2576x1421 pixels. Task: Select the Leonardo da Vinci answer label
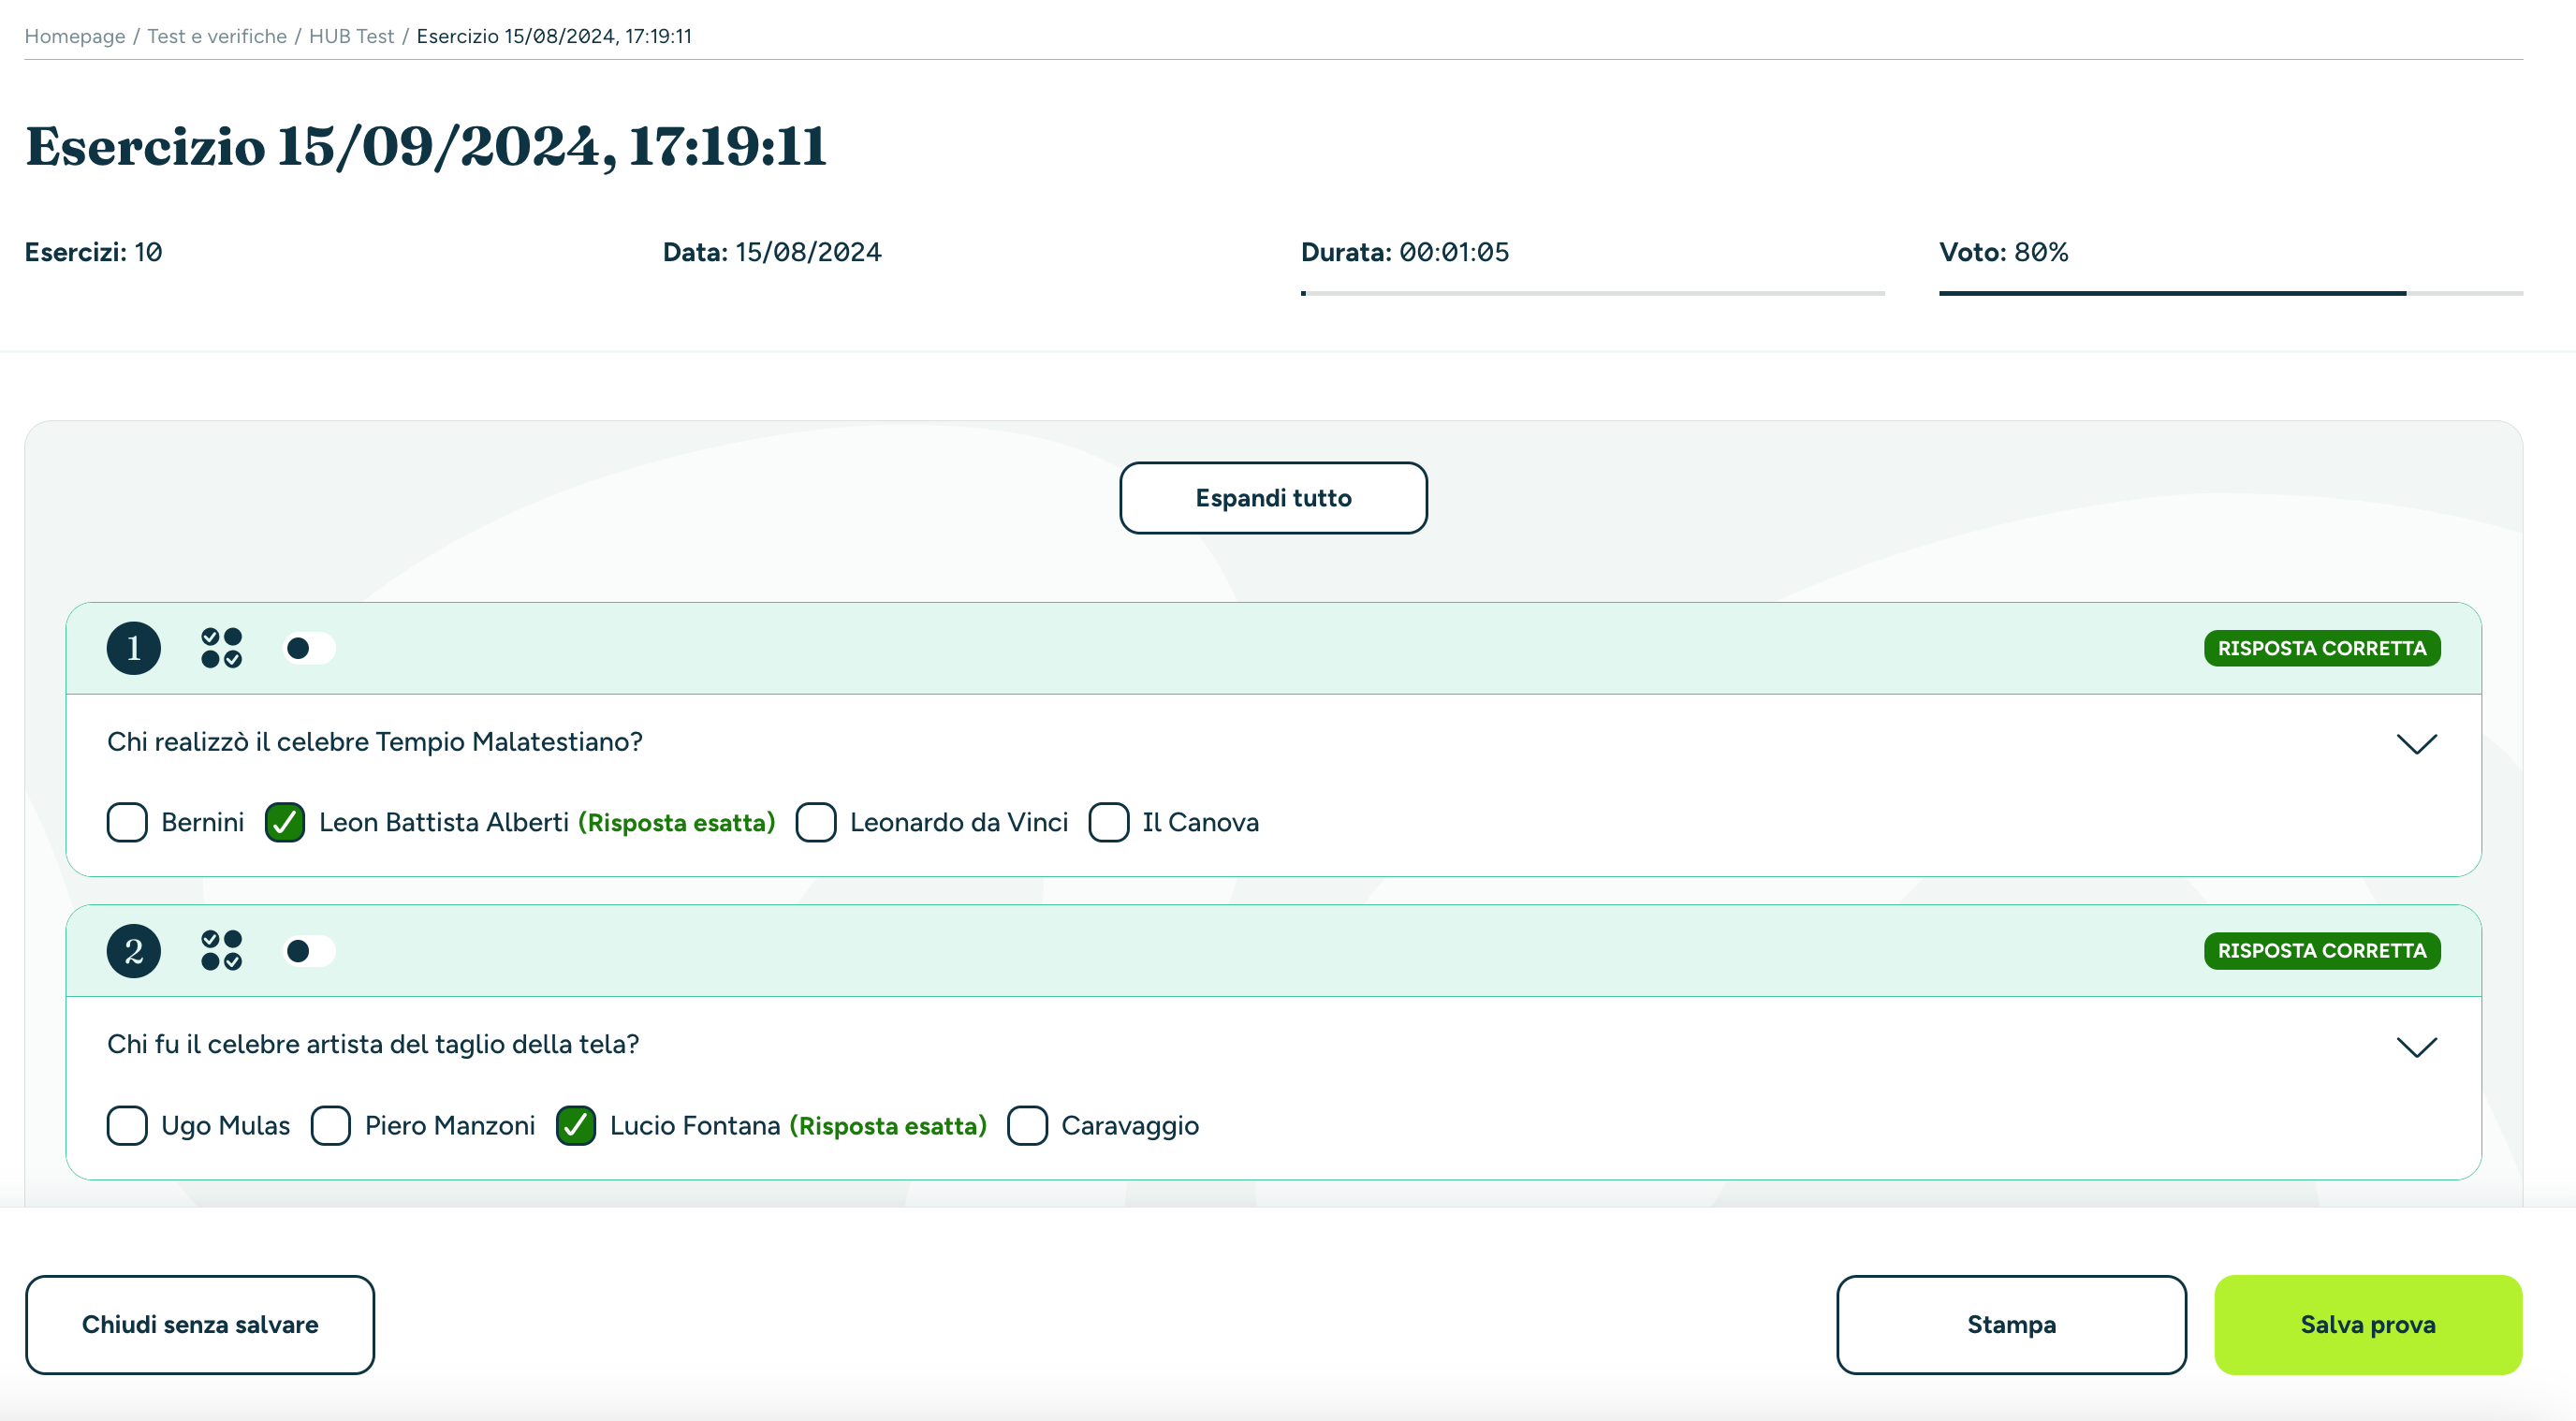959,822
